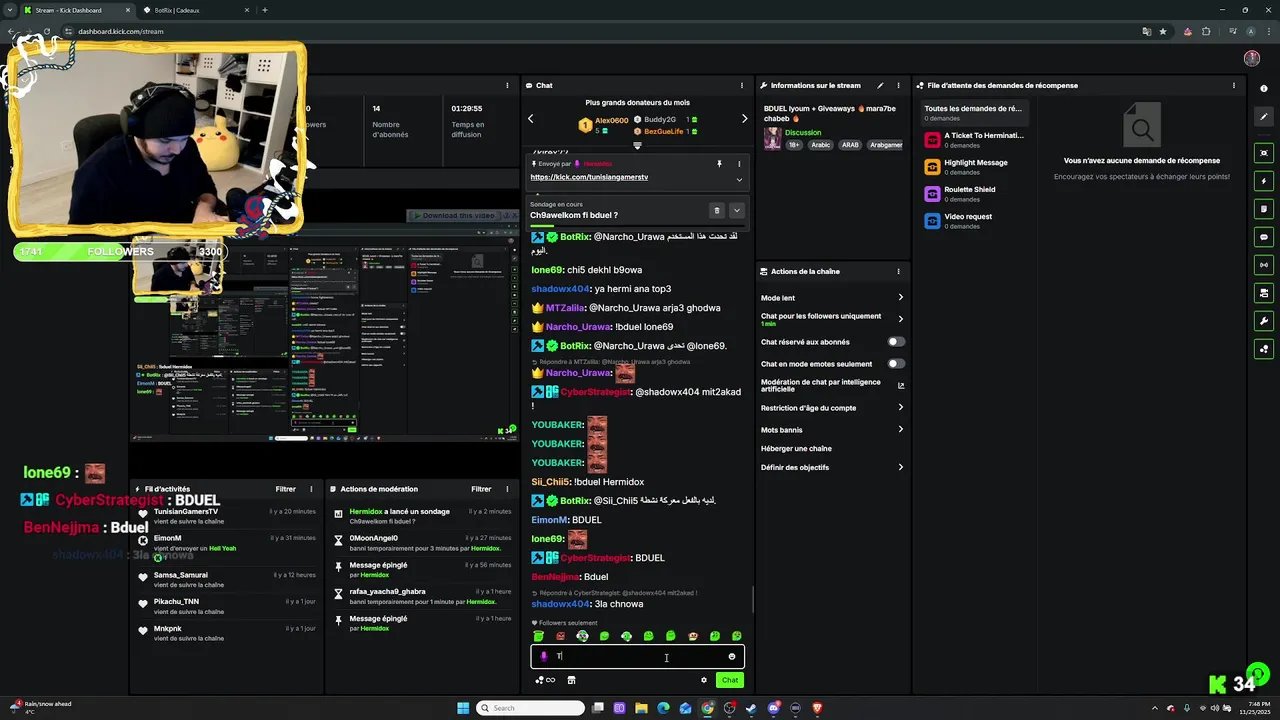Open Fil d'activités three-dot menu
Screen dimensions: 1280x720
tap(311, 489)
